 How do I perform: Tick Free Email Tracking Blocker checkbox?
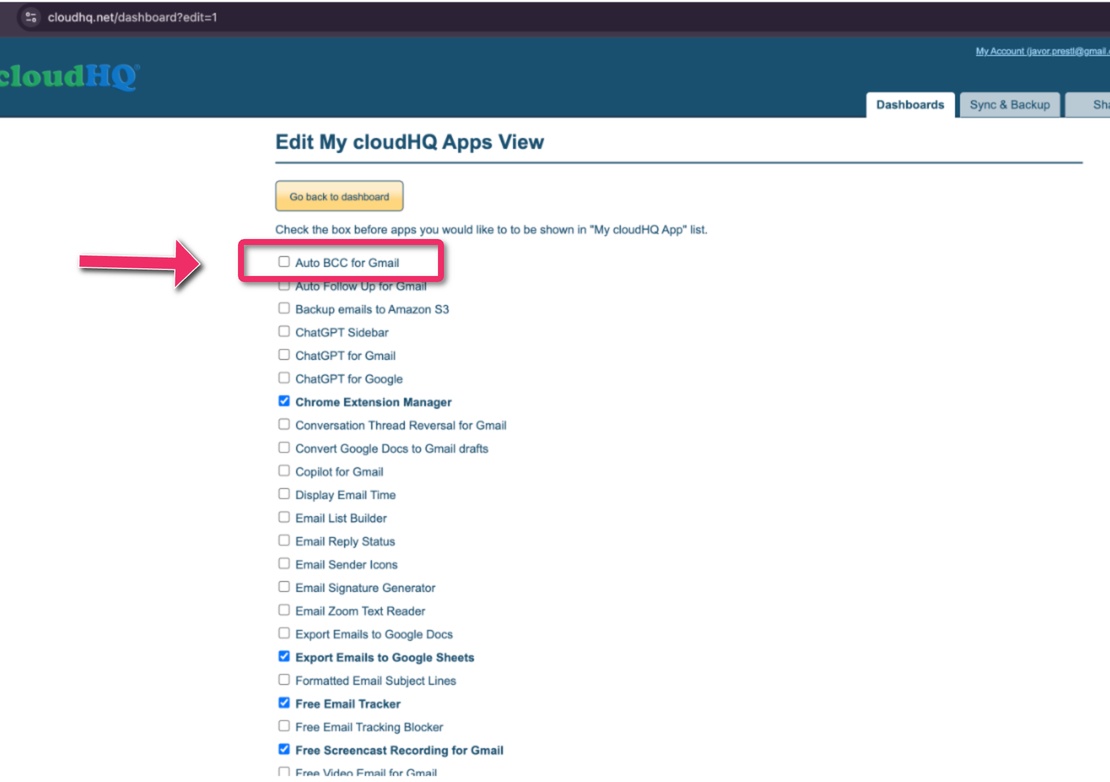tap(284, 726)
